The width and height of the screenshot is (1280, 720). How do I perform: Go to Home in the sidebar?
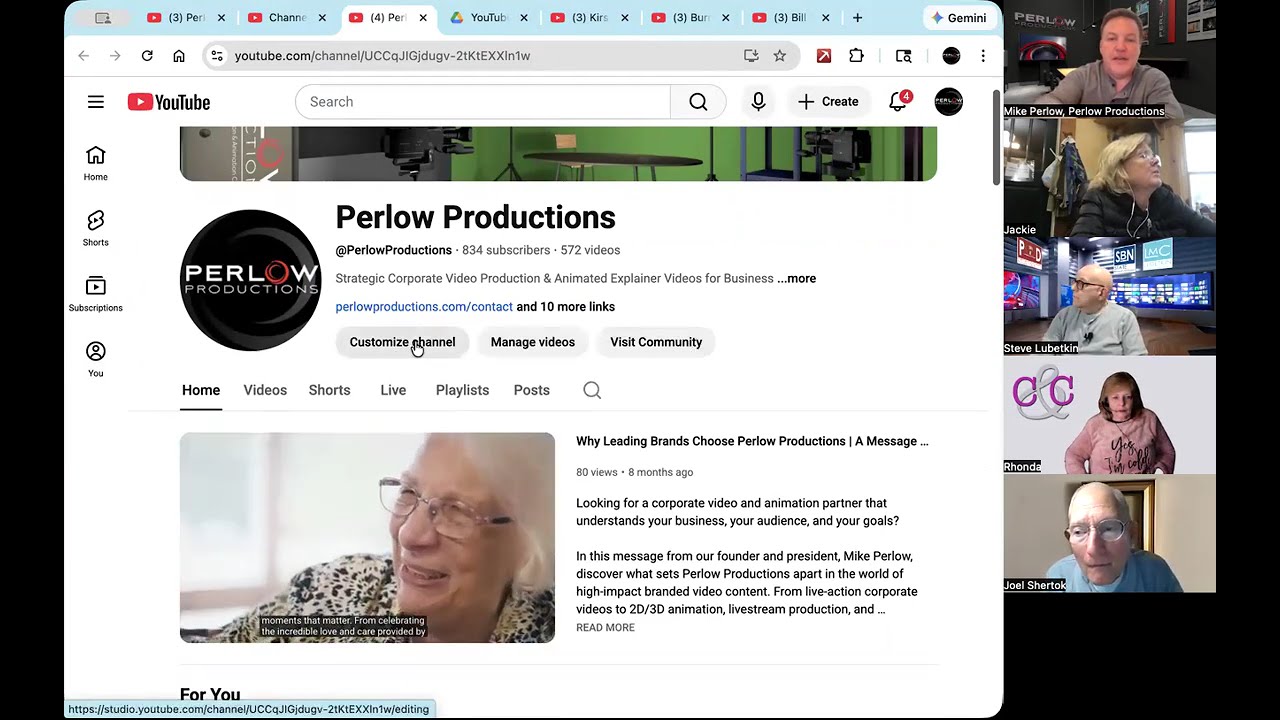tap(95, 164)
